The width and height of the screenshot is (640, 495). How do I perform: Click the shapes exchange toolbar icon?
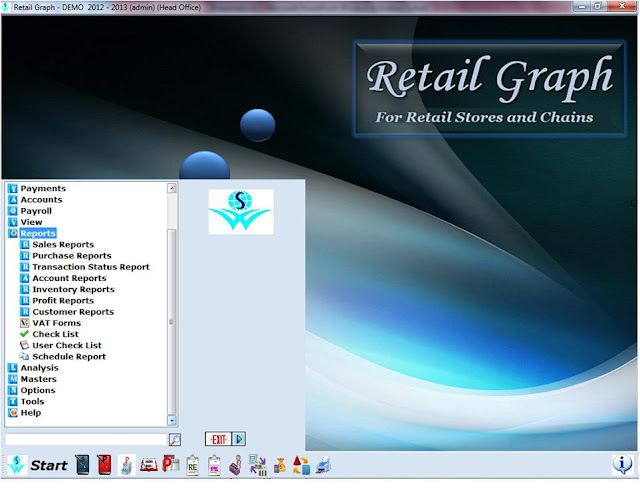coord(301,465)
